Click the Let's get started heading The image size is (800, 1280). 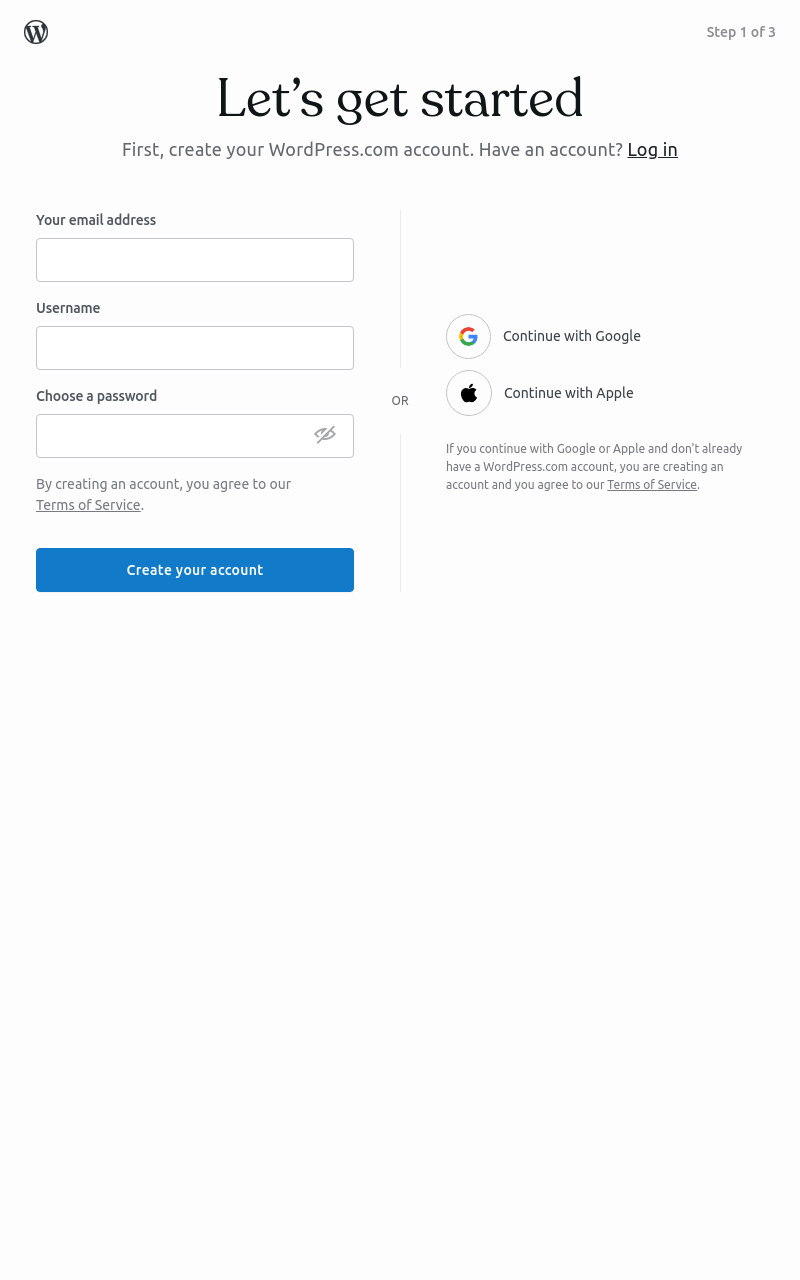coord(400,100)
